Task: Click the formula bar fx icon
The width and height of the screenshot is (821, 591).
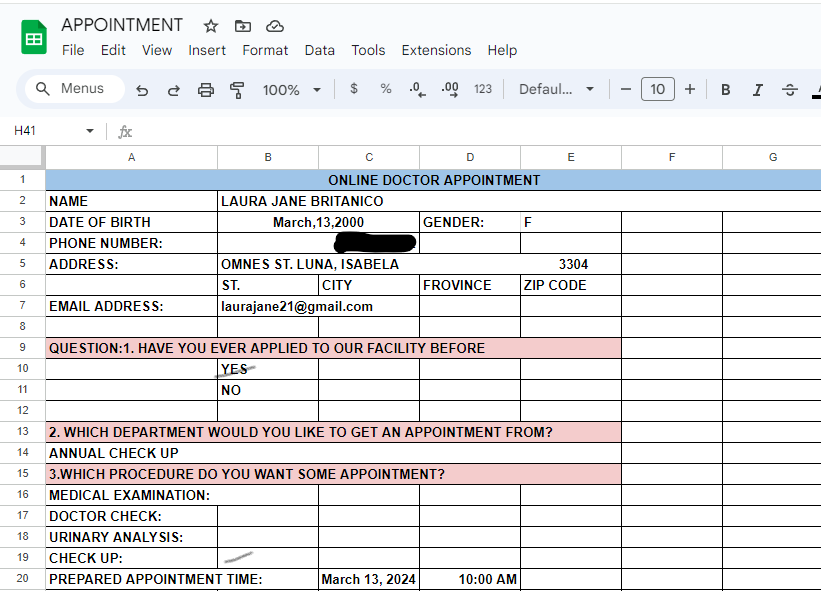Action: 125,131
